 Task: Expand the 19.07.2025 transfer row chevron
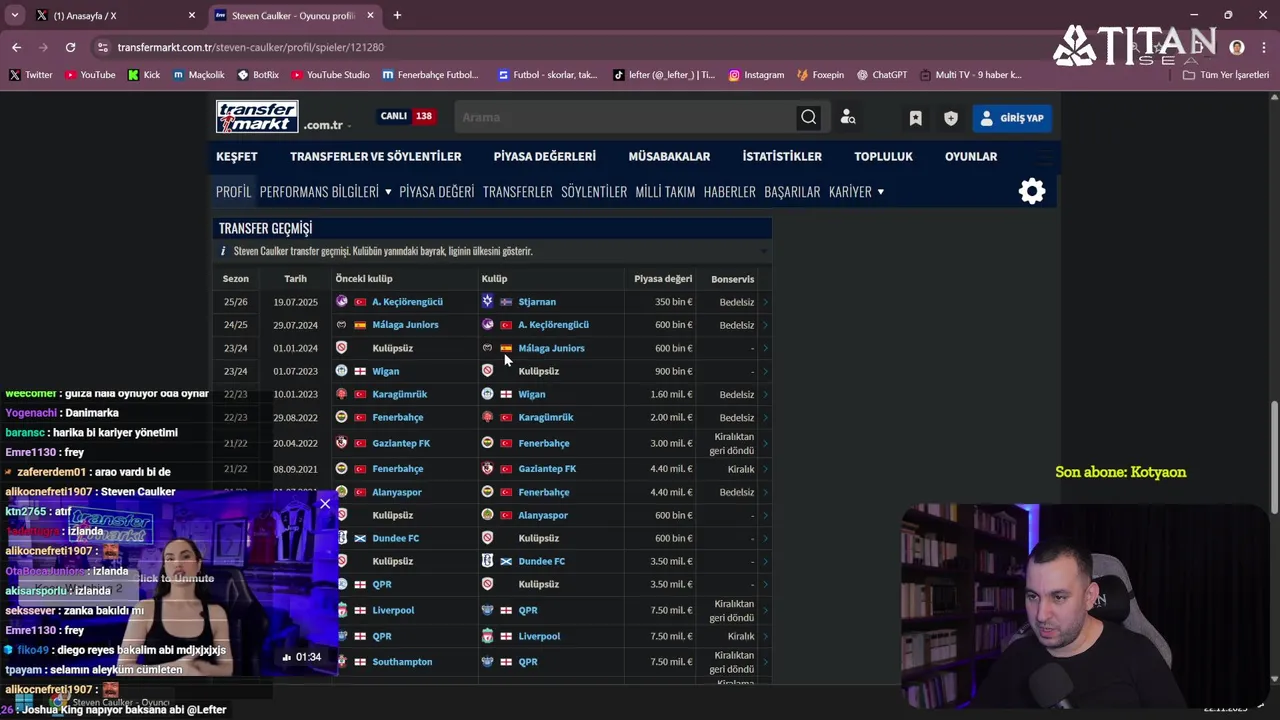[x=765, y=301]
